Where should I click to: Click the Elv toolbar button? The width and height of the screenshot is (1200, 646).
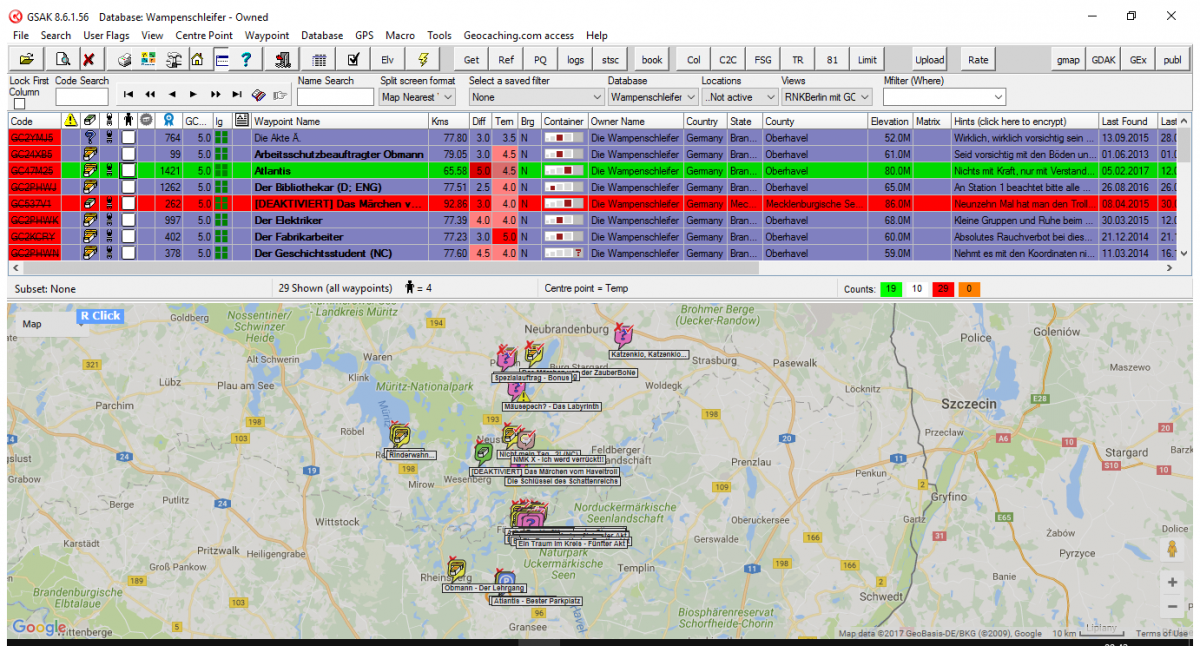pos(387,60)
